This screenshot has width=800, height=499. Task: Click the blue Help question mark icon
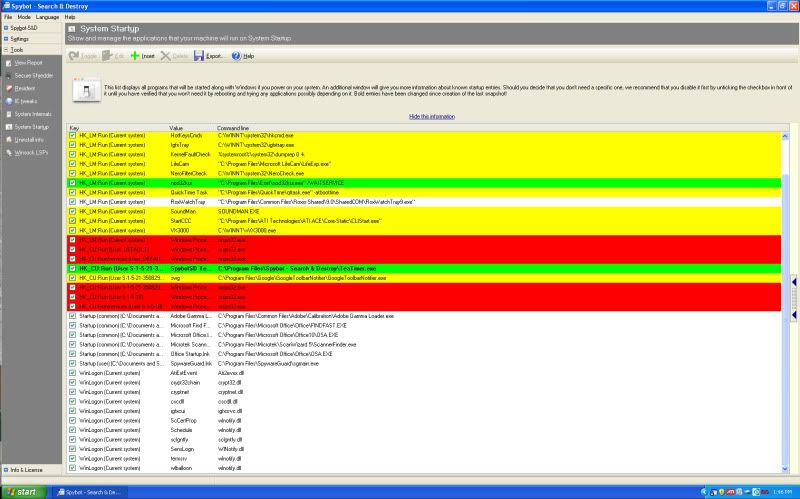(x=236, y=56)
